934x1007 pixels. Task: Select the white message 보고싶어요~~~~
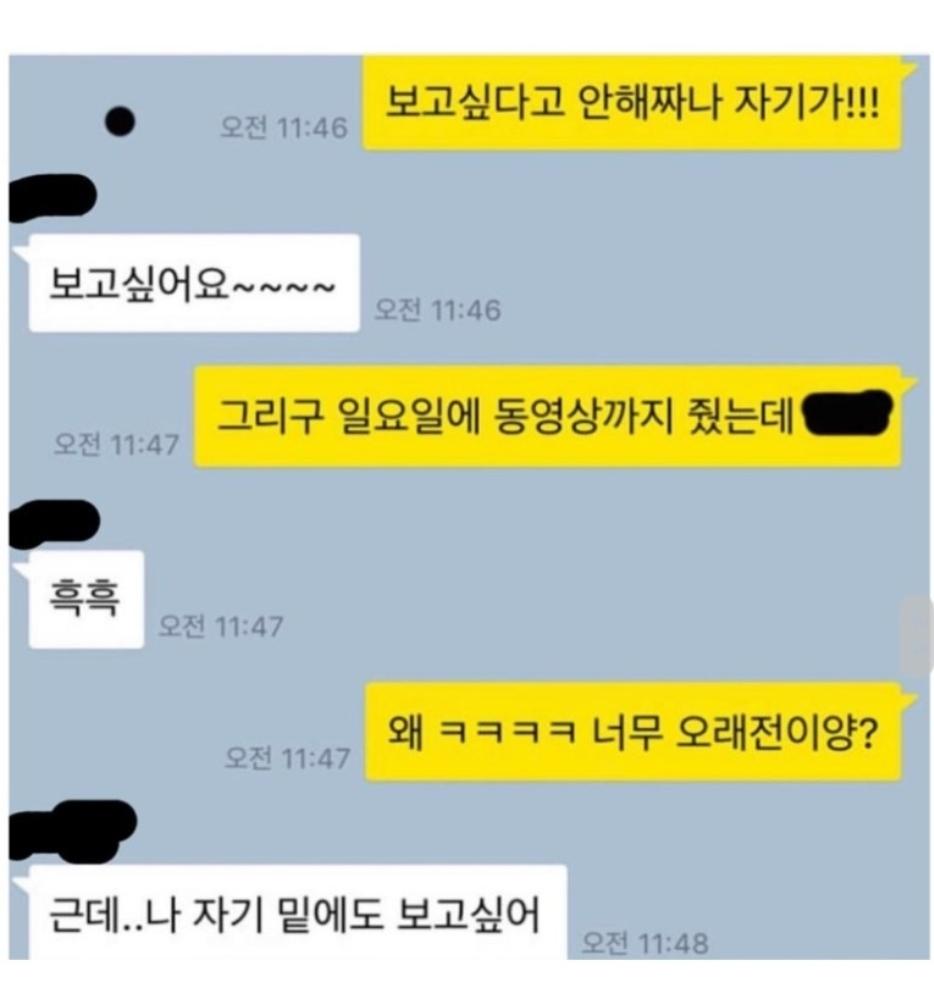click(194, 283)
